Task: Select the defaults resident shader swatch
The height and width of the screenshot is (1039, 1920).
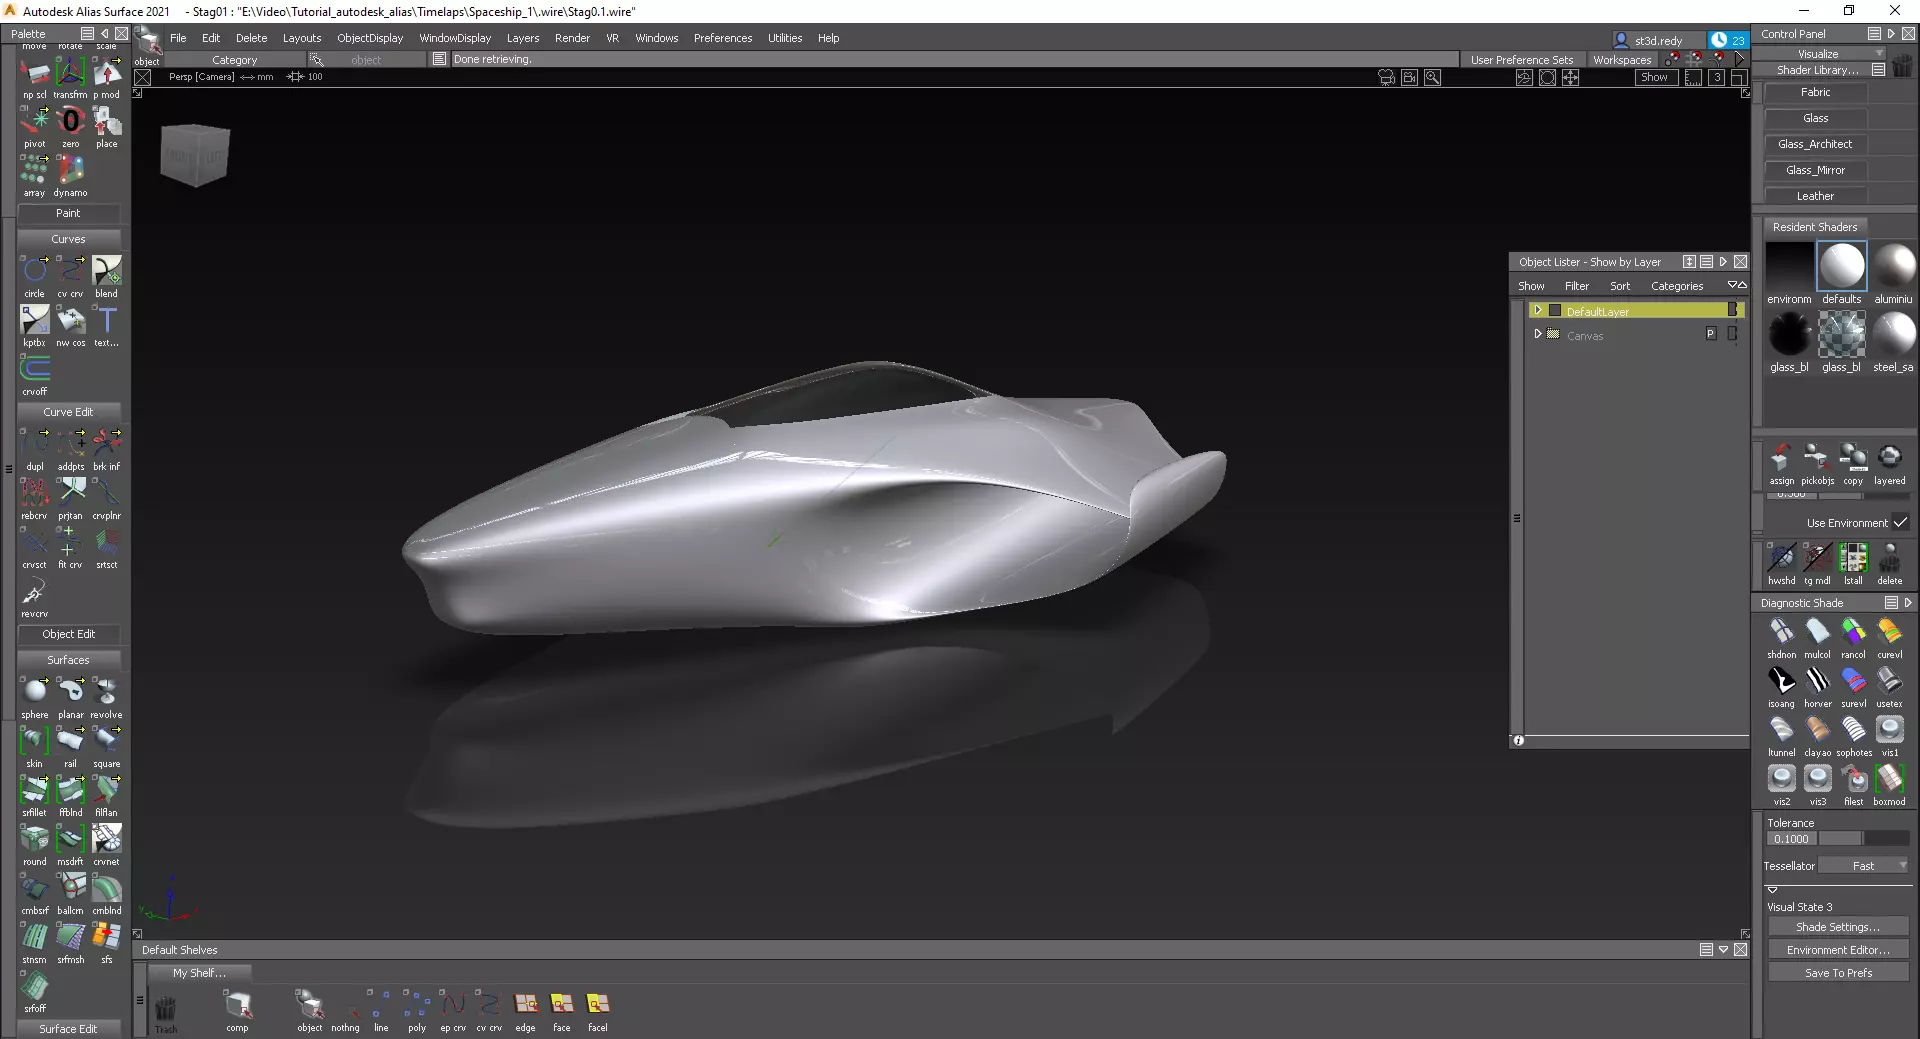Action: (1841, 267)
